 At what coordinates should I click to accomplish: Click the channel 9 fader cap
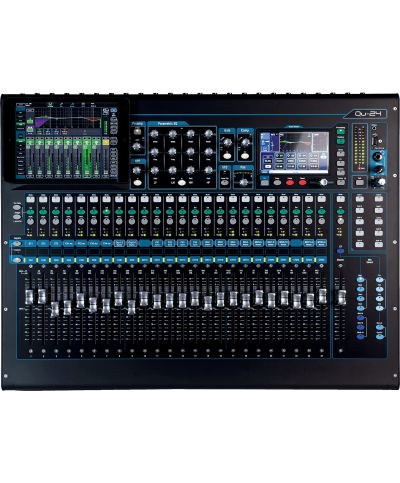[x=131, y=307]
